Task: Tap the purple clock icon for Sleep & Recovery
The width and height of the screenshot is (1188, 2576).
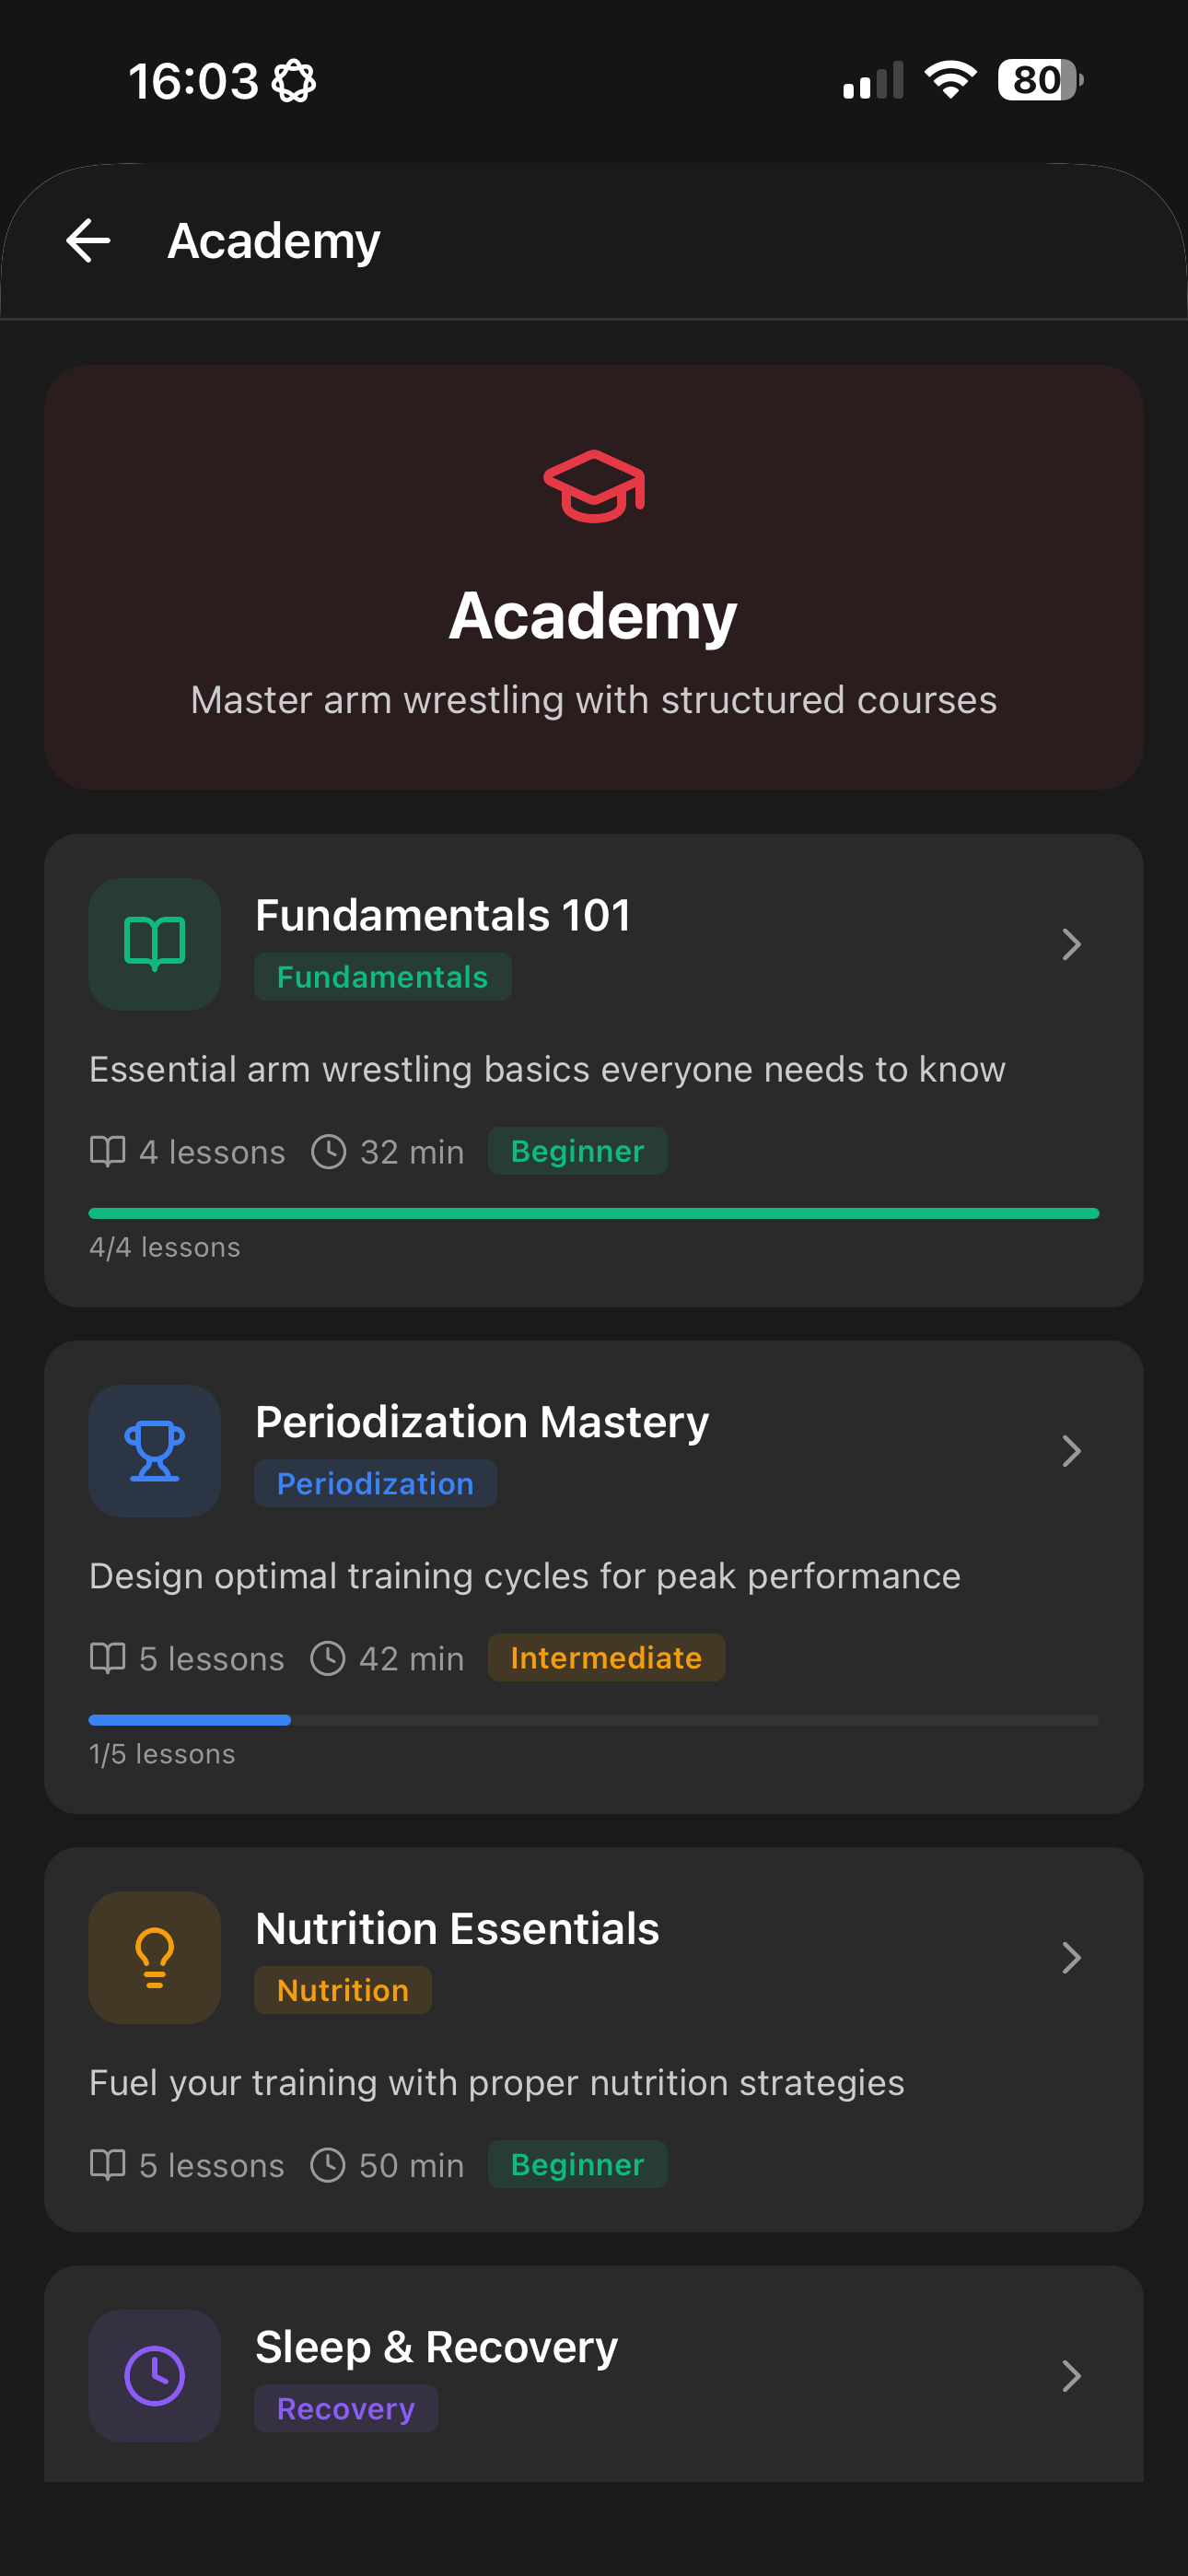Action: point(155,2376)
